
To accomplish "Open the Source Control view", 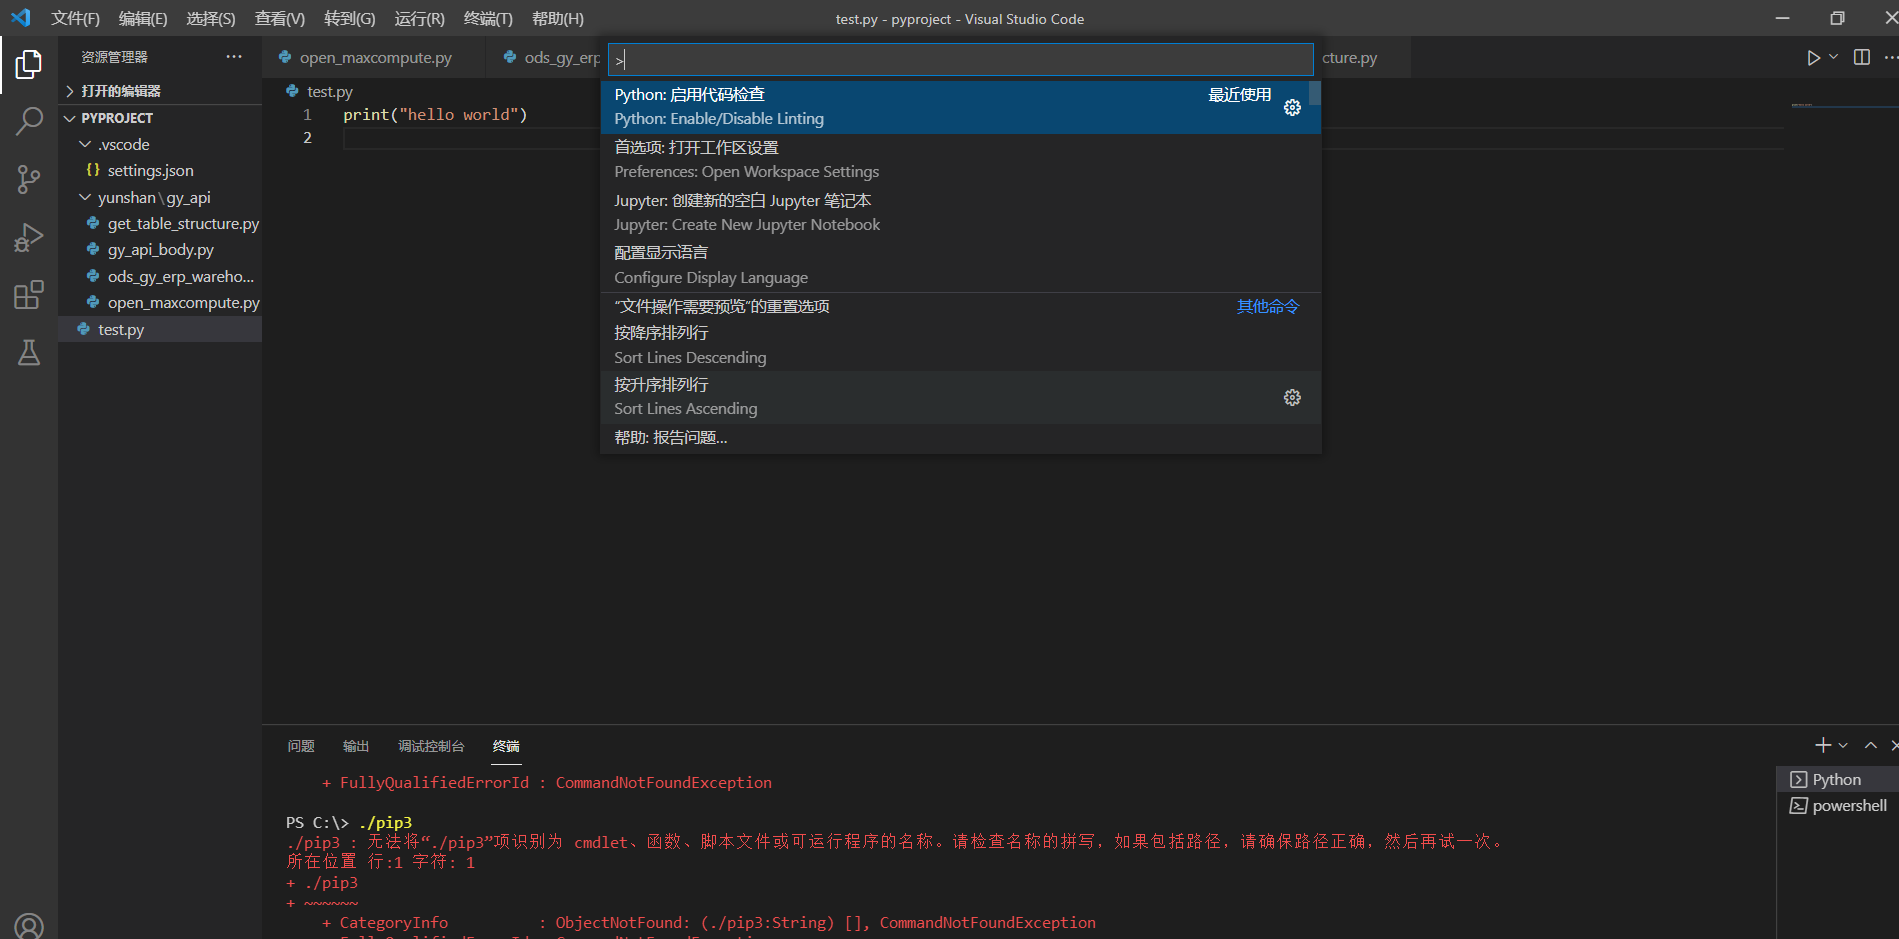I will (x=29, y=180).
